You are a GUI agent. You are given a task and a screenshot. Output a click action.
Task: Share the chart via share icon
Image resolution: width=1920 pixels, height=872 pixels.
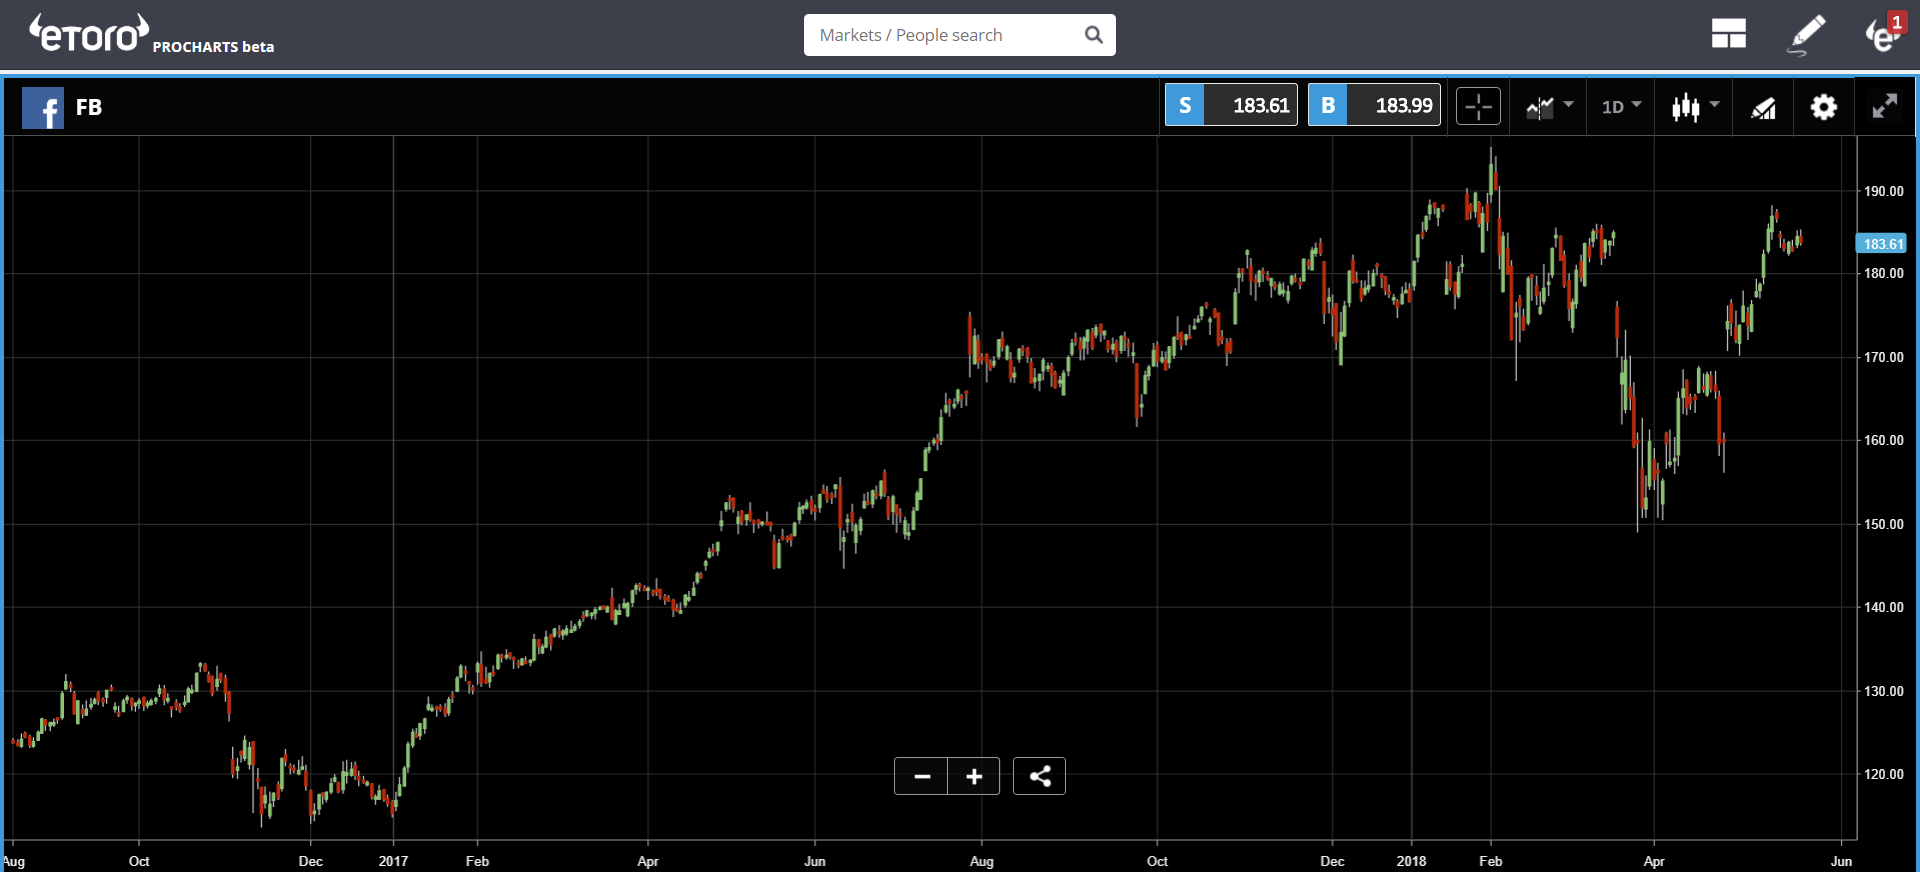coord(1039,776)
